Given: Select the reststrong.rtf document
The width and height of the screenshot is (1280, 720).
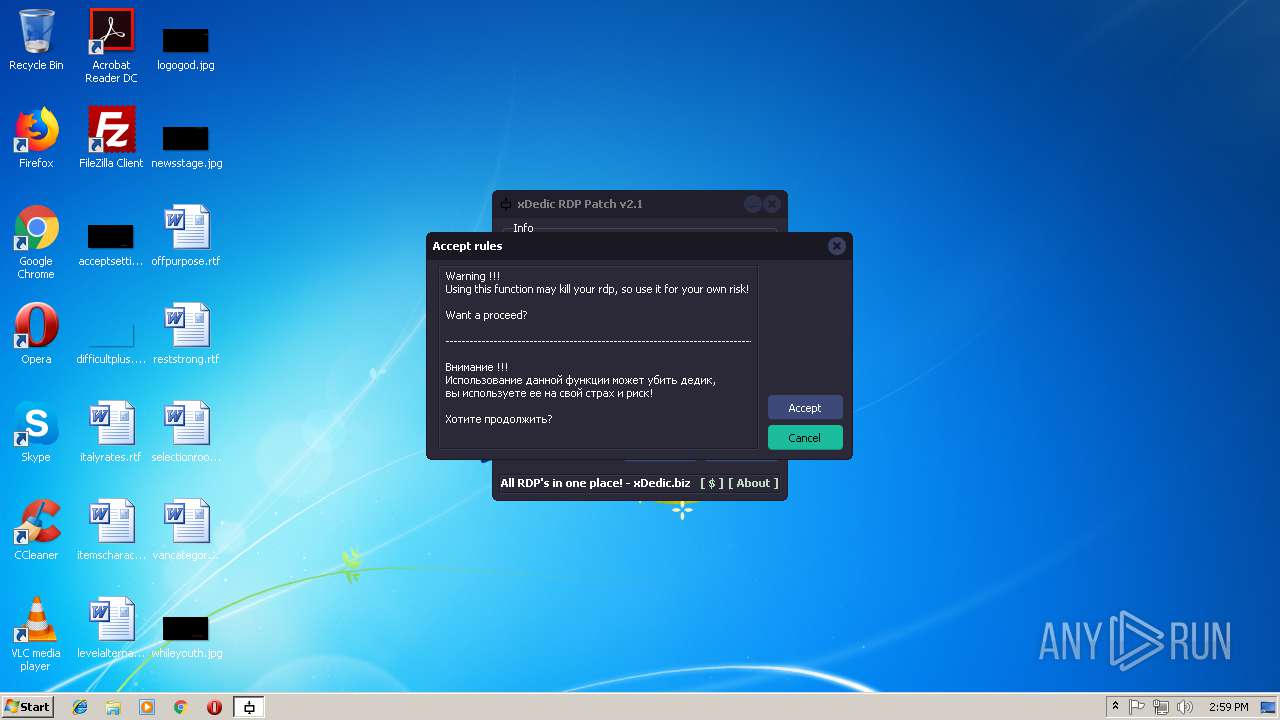Looking at the screenshot, I should pyautogui.click(x=186, y=335).
